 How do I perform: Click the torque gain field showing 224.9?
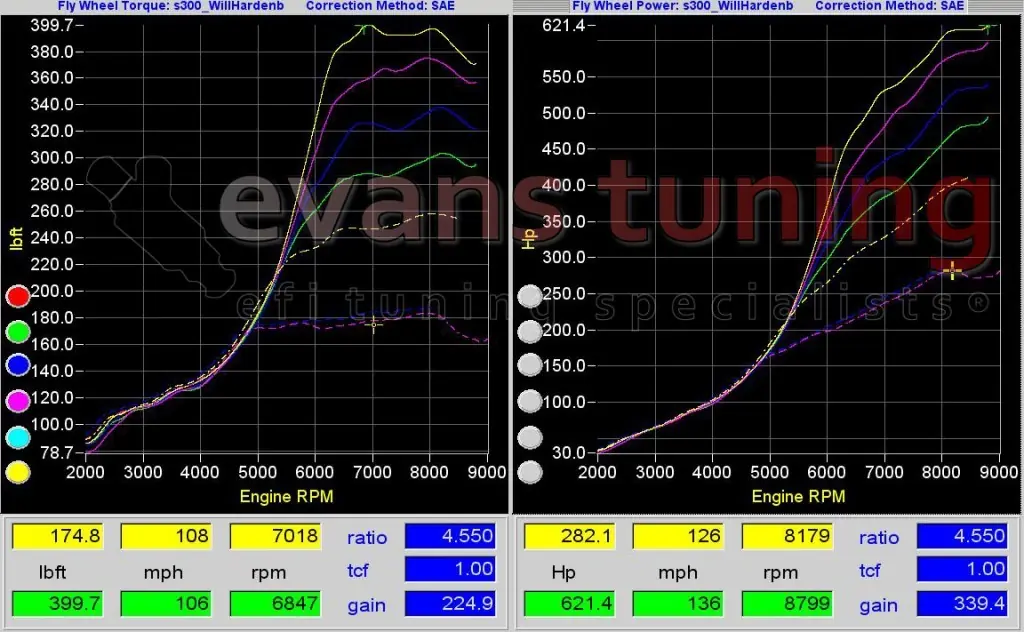[450, 603]
